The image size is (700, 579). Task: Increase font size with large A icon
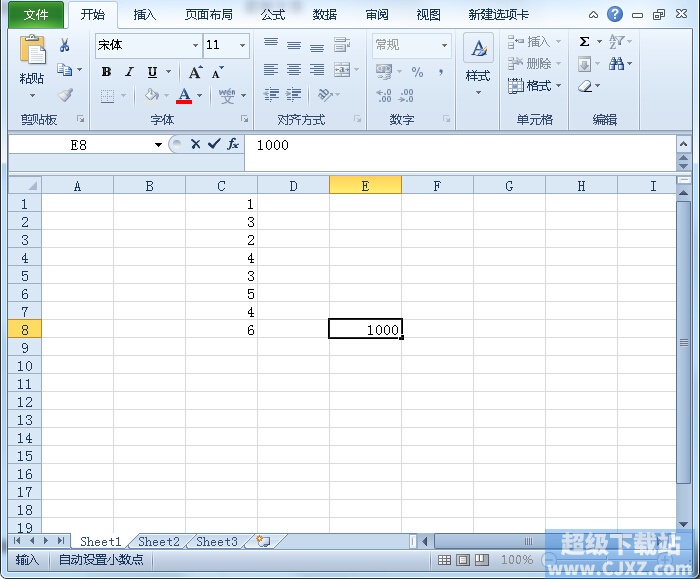point(195,72)
